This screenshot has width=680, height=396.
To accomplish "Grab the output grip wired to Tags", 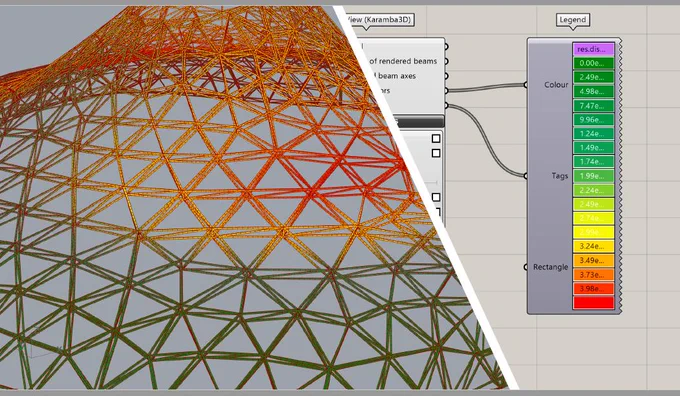I will (x=446, y=105).
